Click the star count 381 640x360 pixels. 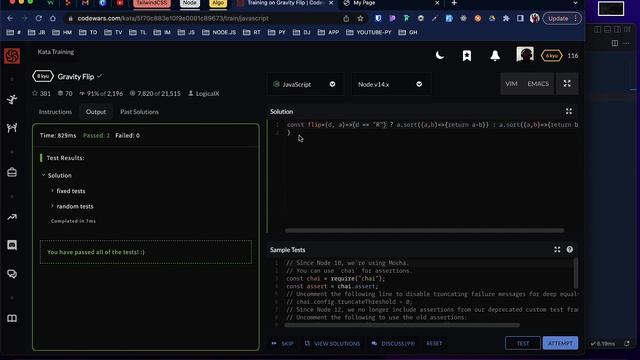coord(42,93)
